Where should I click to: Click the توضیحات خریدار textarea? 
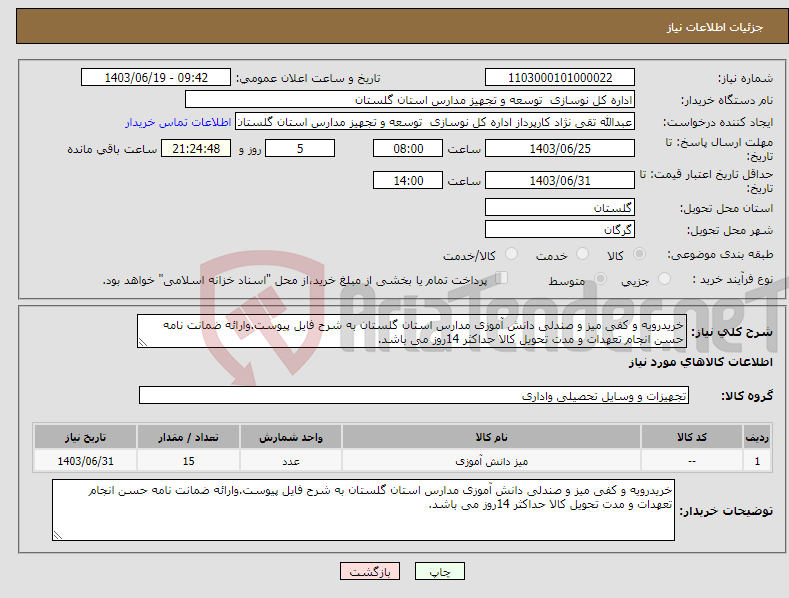363,510
